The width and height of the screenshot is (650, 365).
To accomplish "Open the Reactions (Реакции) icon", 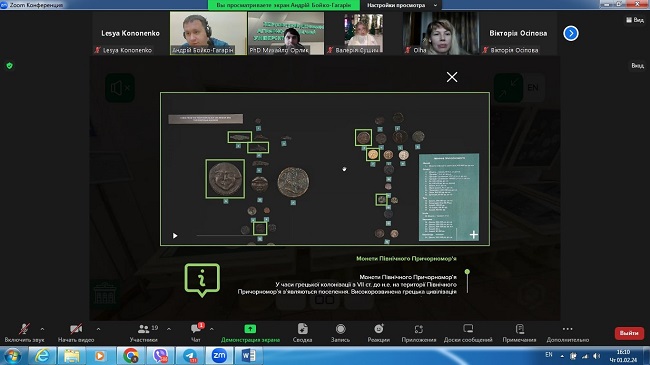I will 378,329.
